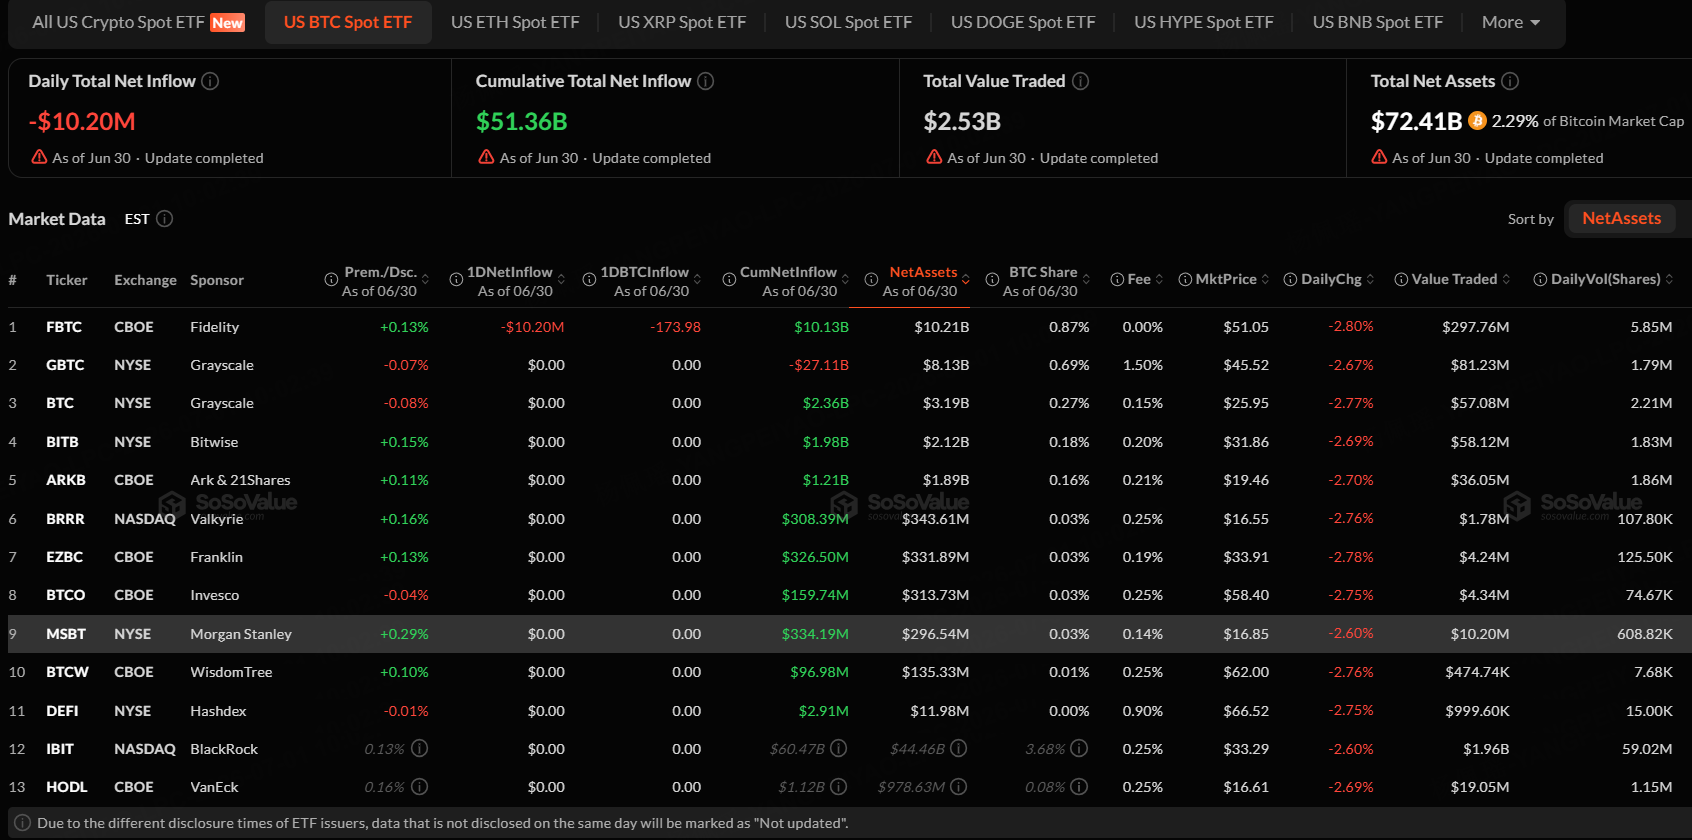
Task: Click info icon beside Cumulative Total Net Inflow
Action: [x=705, y=81]
